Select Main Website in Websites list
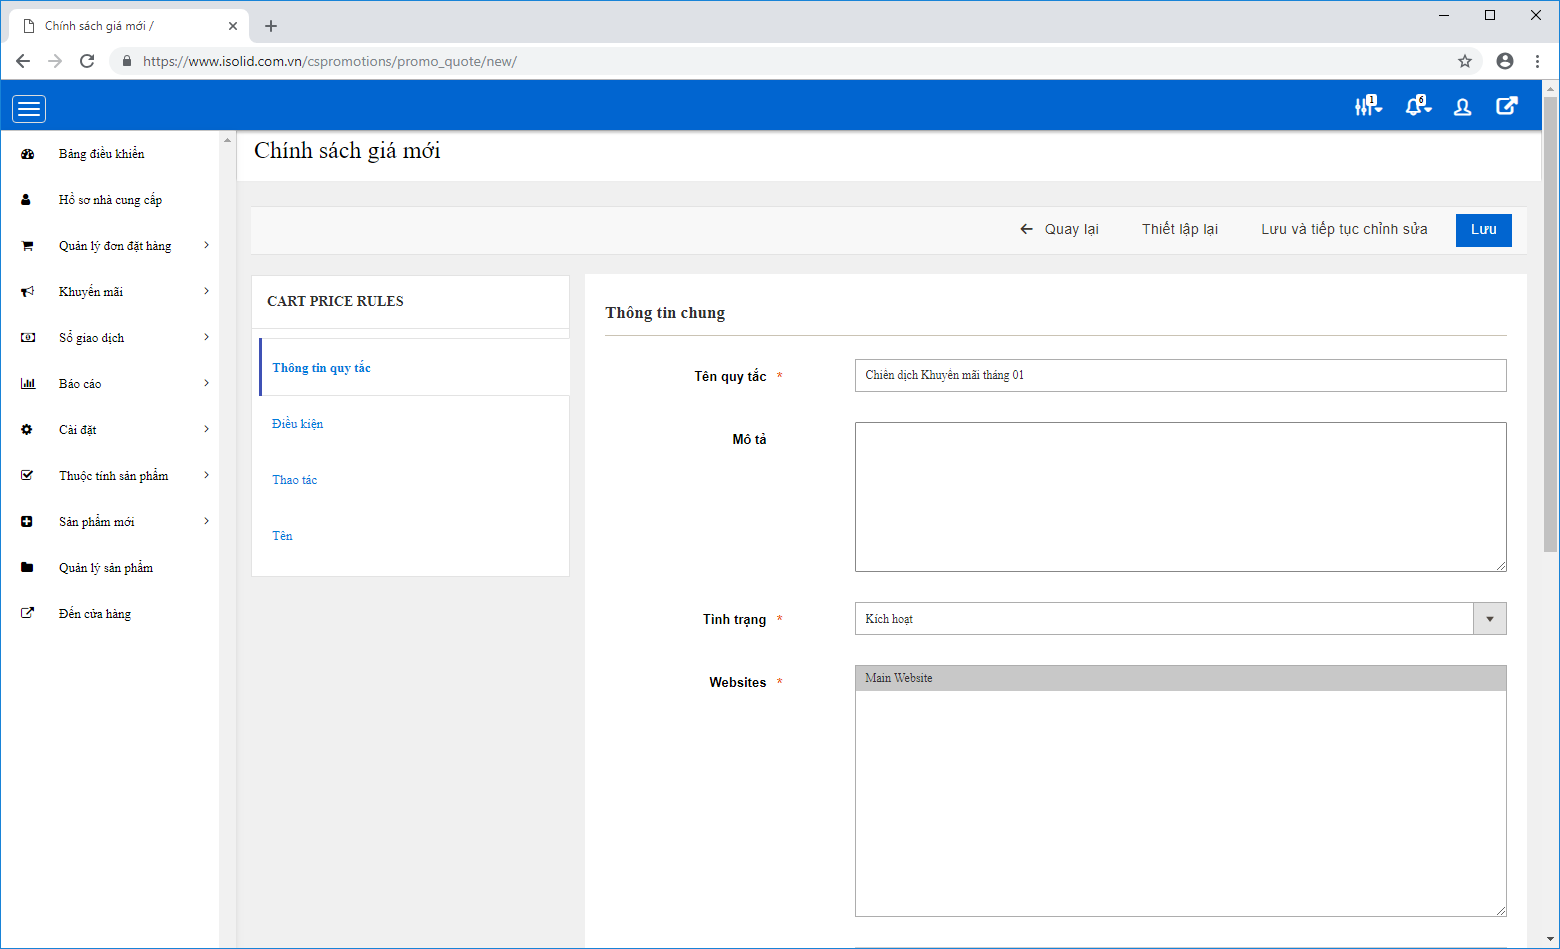Viewport: 1560px width, 949px height. coord(1180,678)
